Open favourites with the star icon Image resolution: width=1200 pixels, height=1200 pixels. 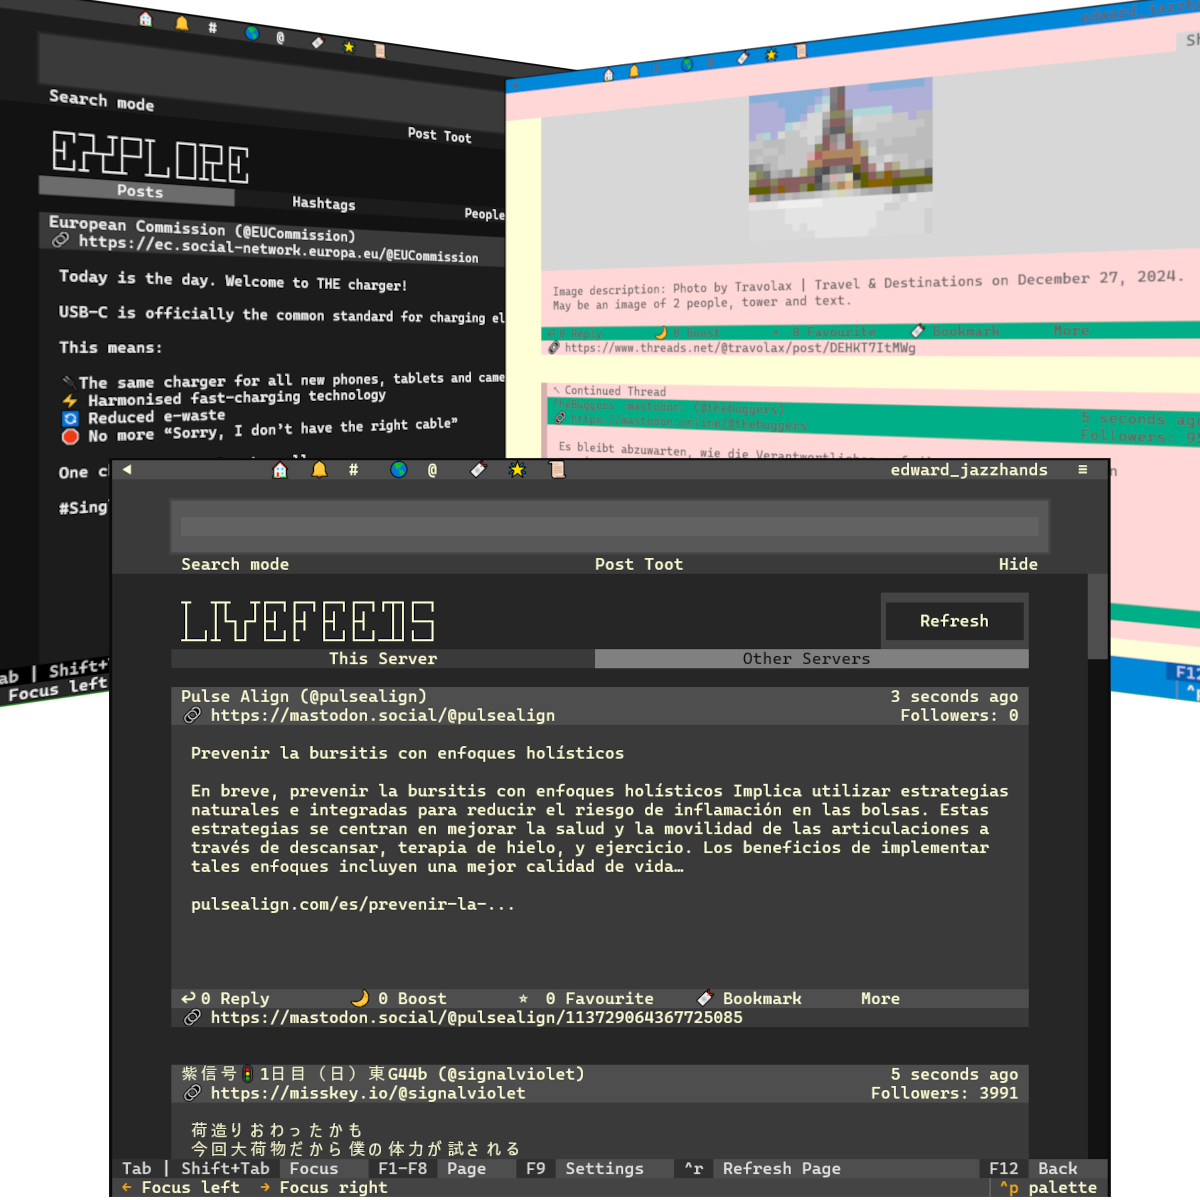click(517, 469)
